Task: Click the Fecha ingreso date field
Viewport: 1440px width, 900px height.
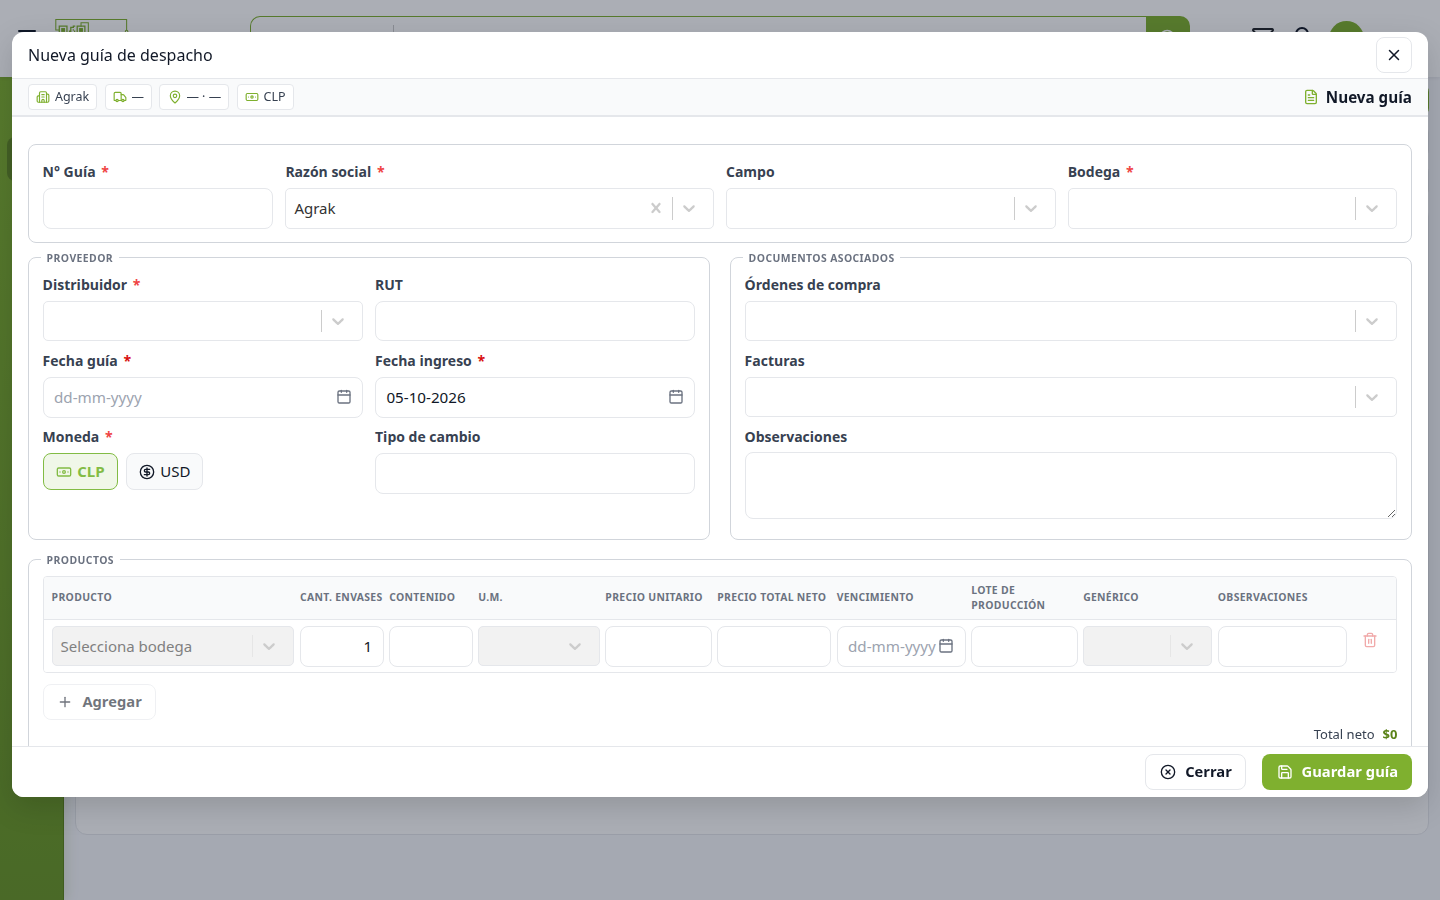Action: point(535,397)
